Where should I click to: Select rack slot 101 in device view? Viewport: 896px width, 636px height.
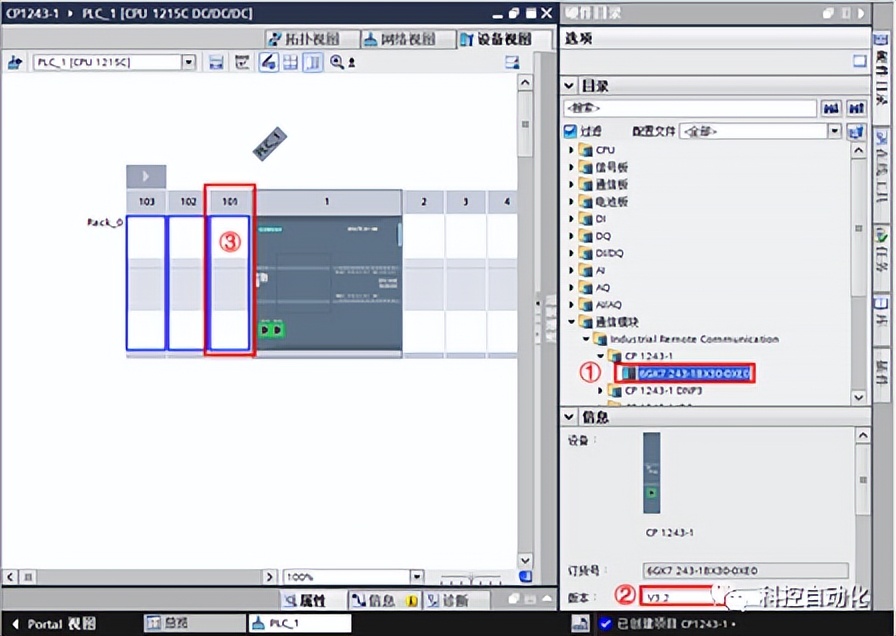coord(229,270)
